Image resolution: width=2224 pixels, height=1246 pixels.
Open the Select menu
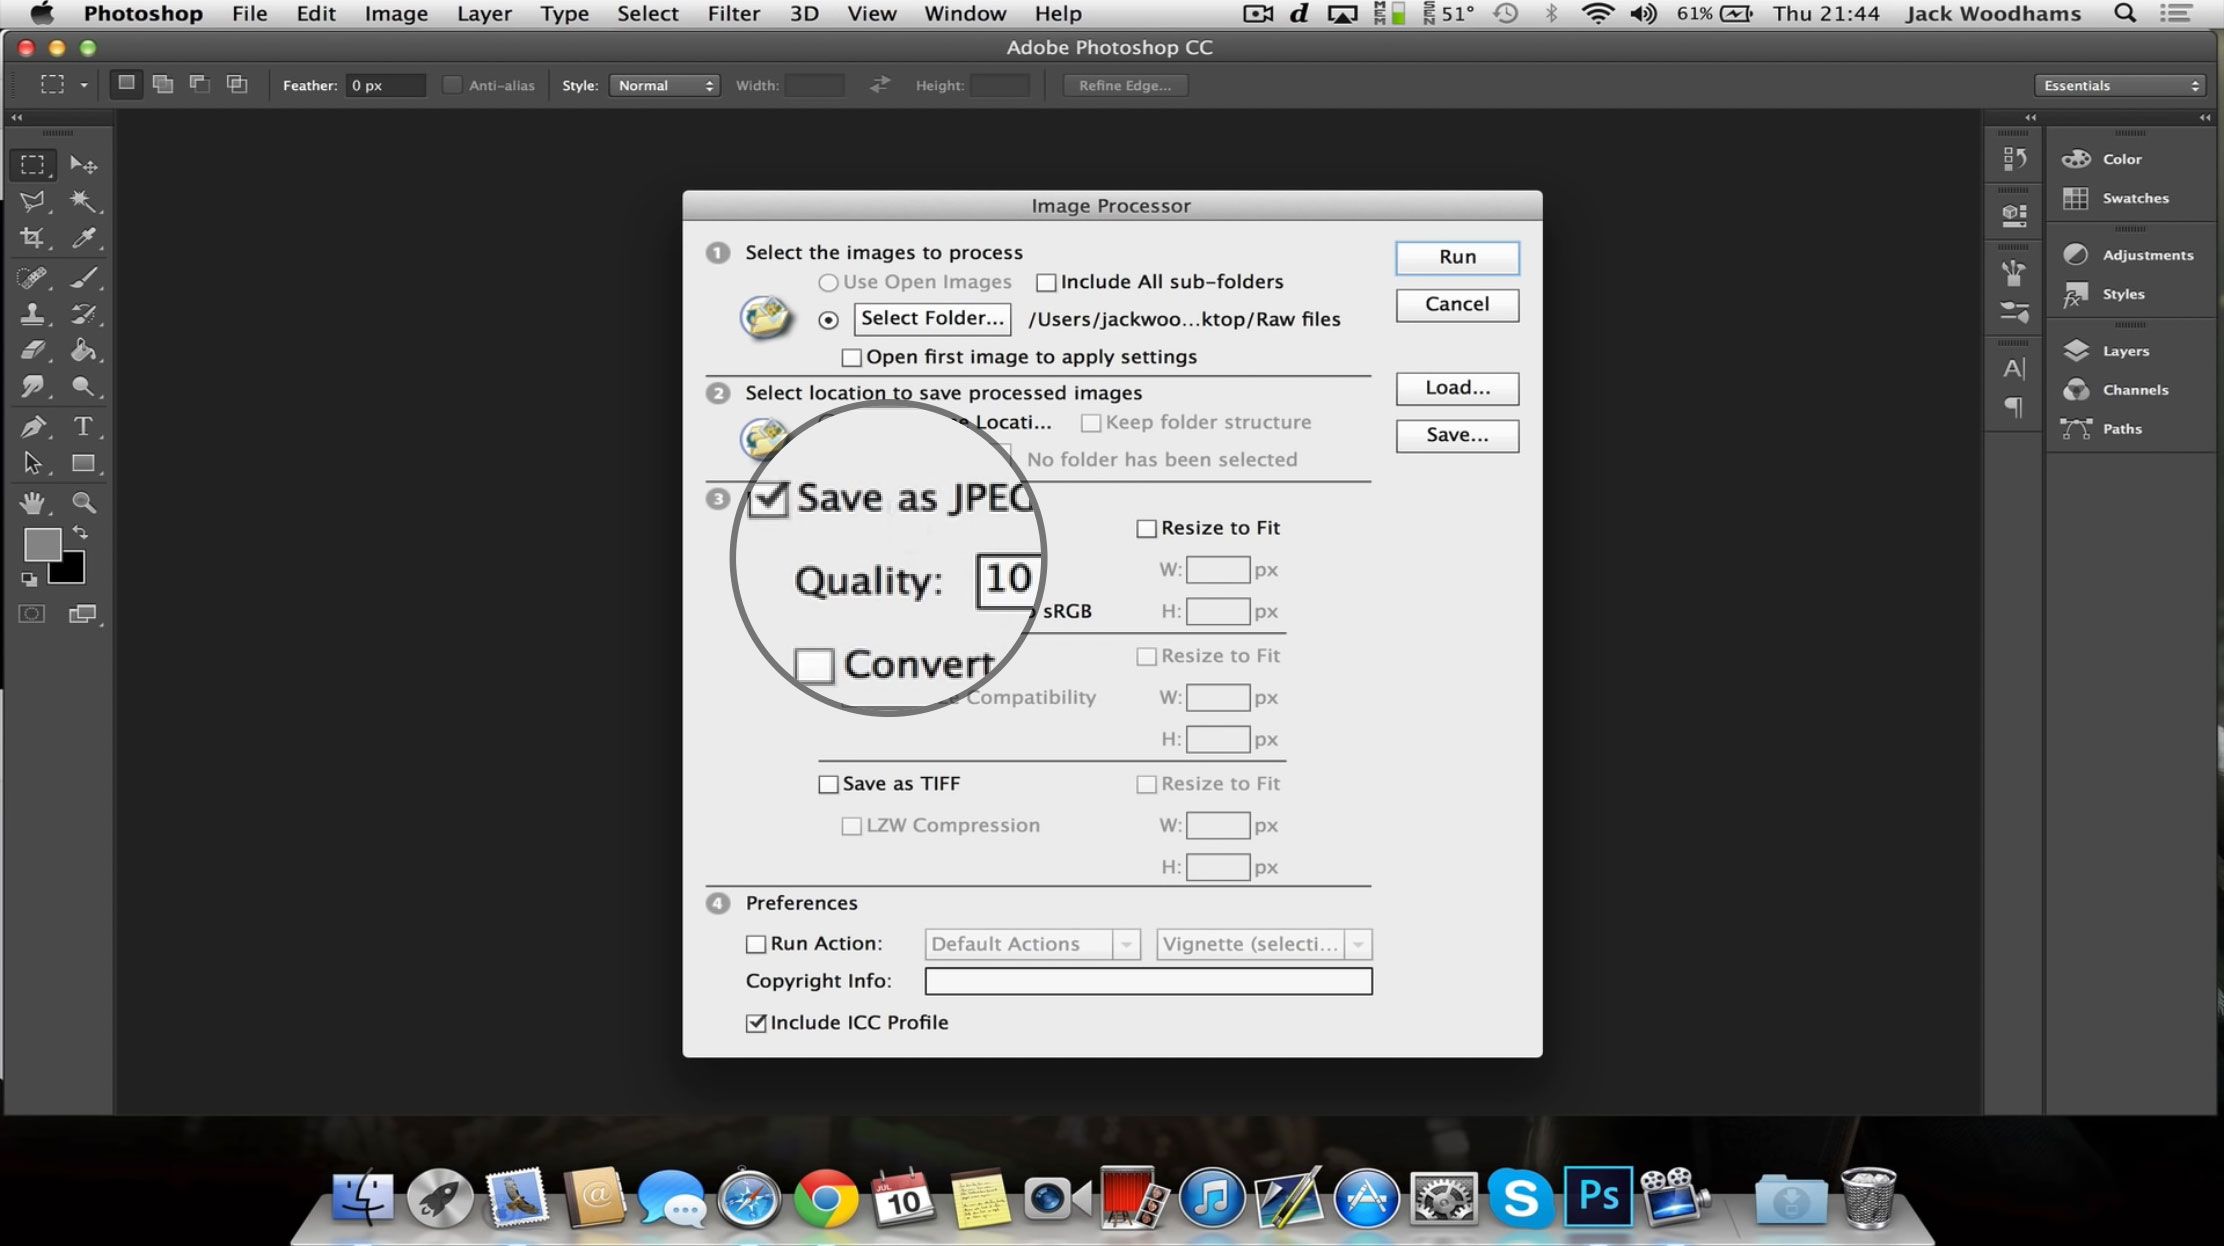click(646, 14)
